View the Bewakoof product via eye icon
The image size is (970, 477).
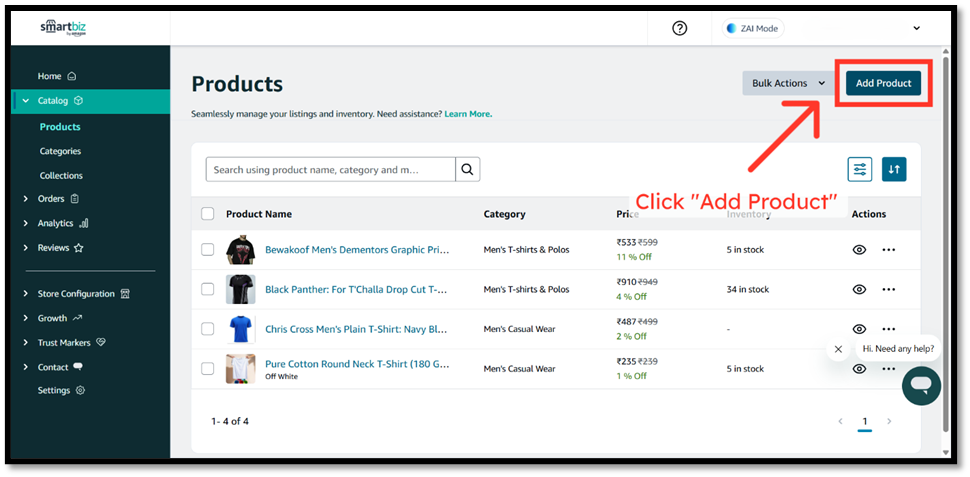pyautogui.click(x=859, y=249)
